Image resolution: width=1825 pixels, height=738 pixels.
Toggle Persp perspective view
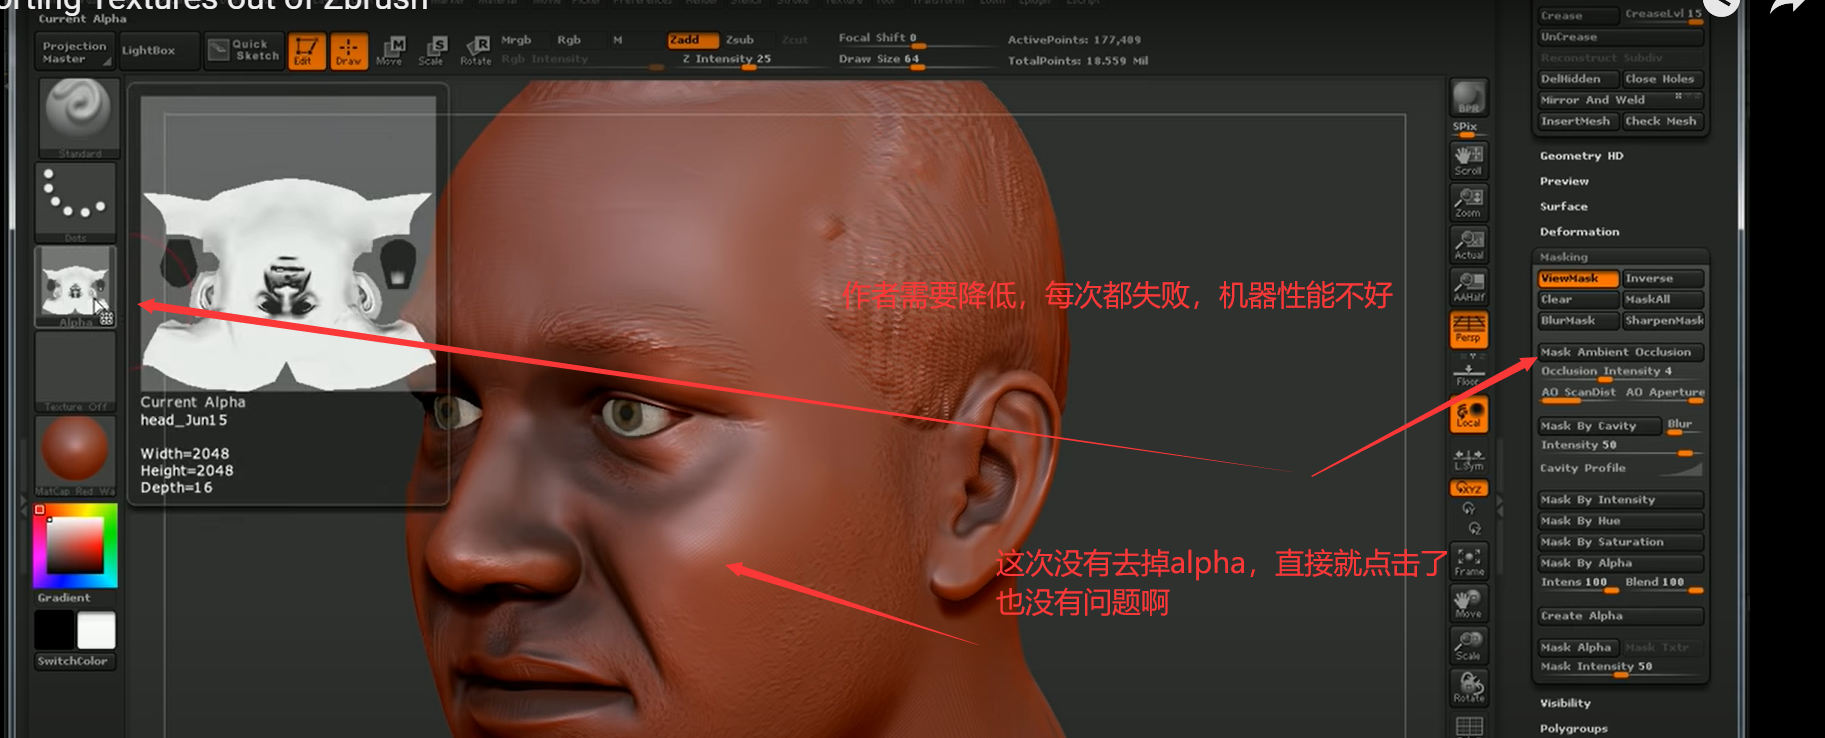click(x=1468, y=329)
